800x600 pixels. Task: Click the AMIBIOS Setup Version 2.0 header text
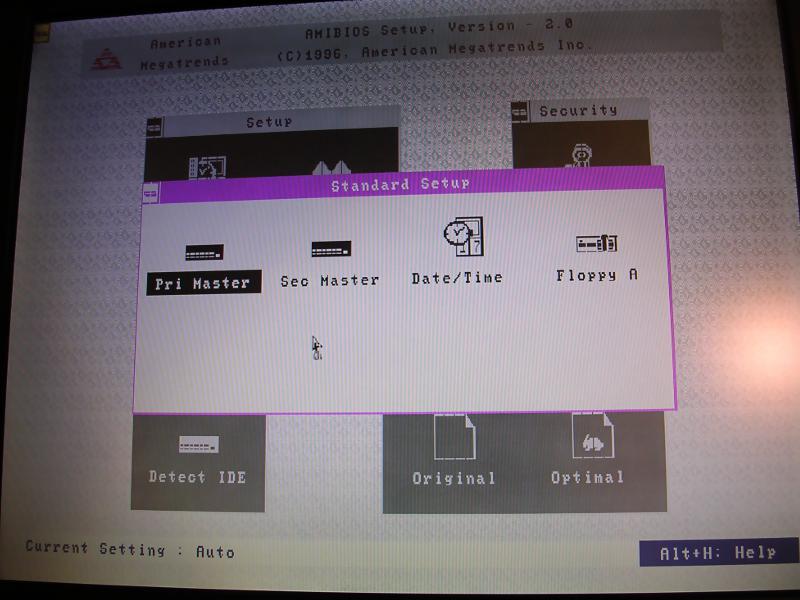coord(439,29)
